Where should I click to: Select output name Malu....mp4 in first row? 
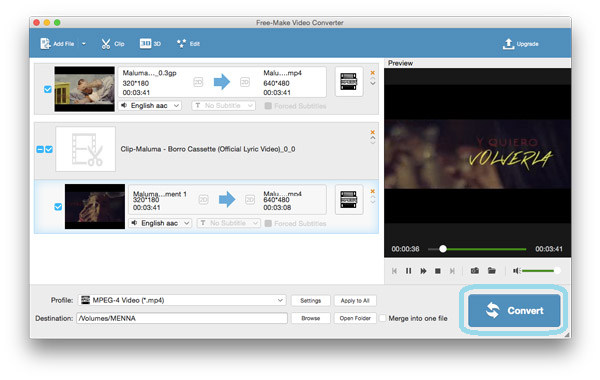[282, 73]
